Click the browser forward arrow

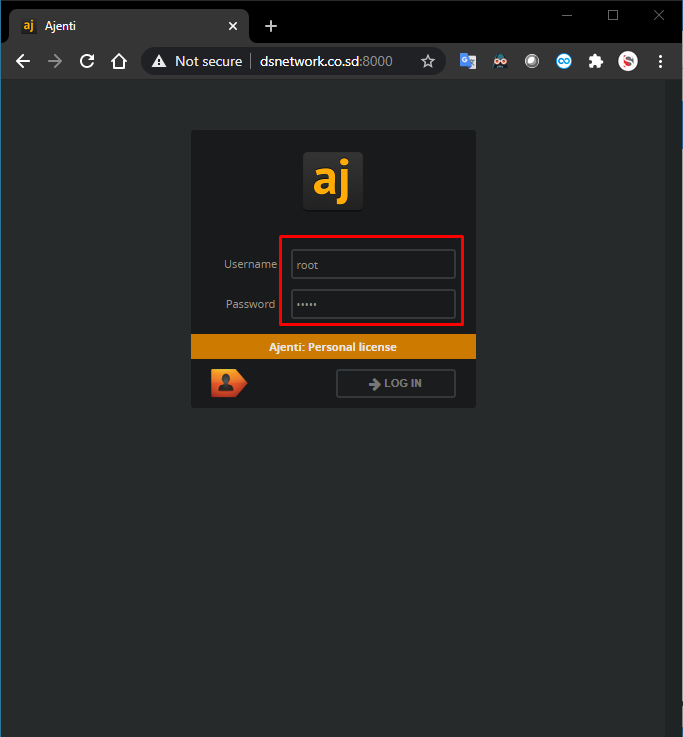click(55, 61)
